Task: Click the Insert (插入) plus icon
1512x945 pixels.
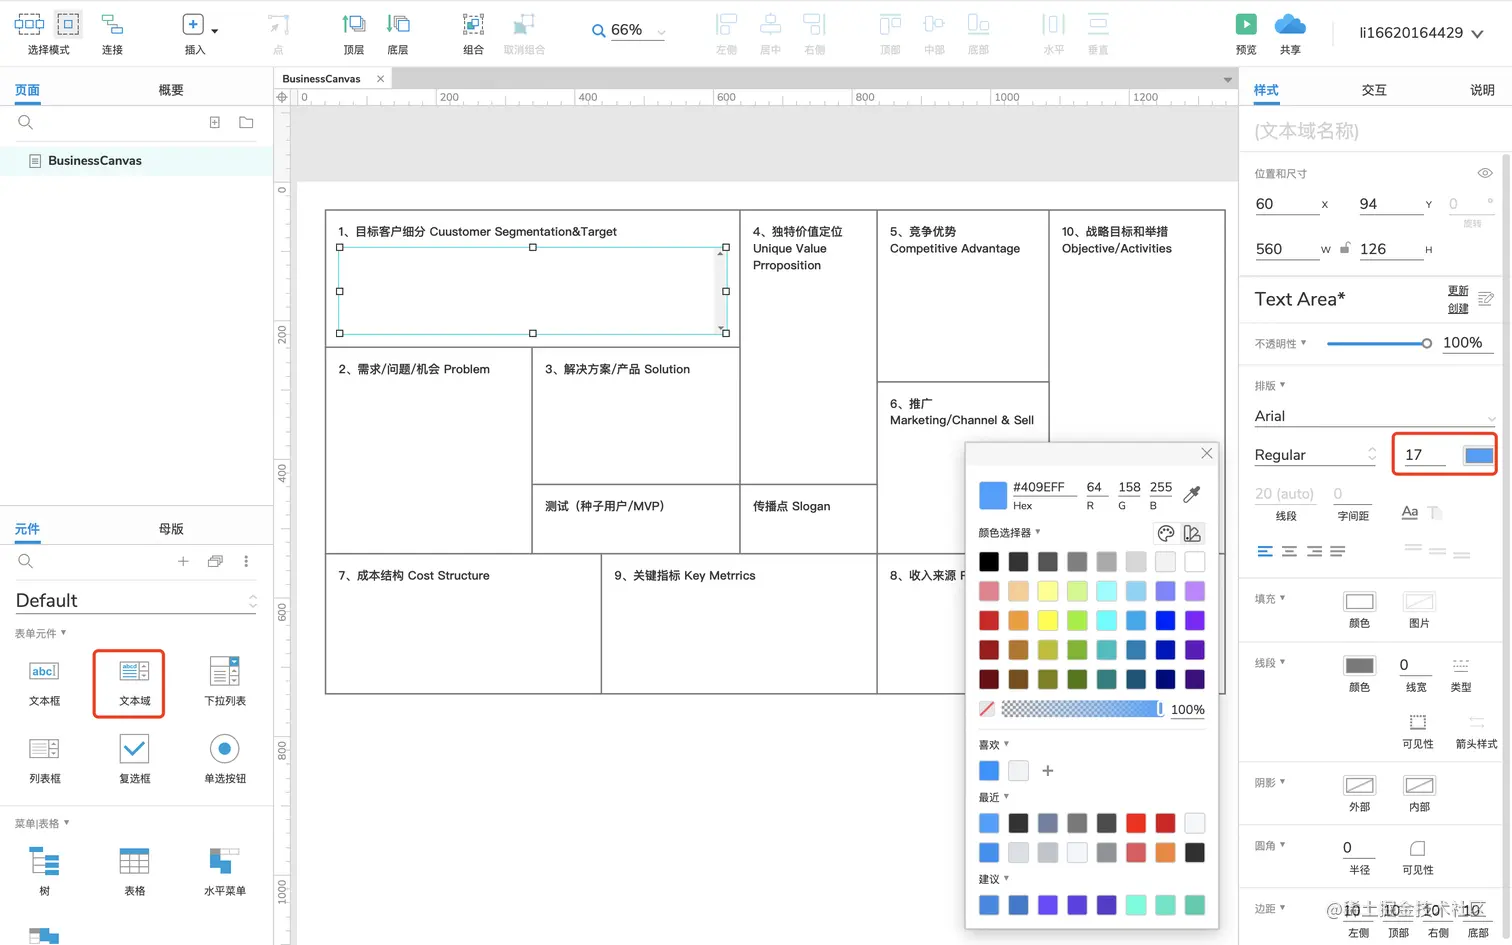Action: 193,25
